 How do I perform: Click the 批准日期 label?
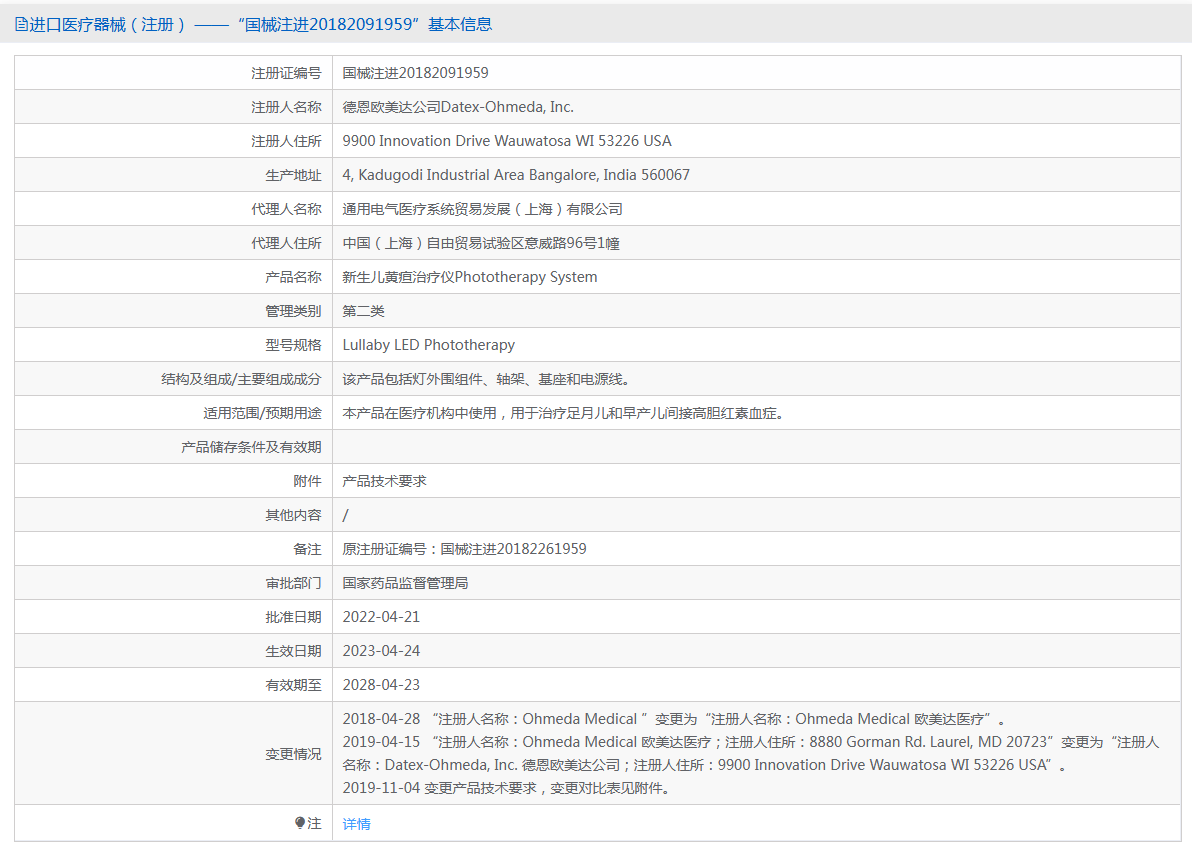[x=293, y=618]
